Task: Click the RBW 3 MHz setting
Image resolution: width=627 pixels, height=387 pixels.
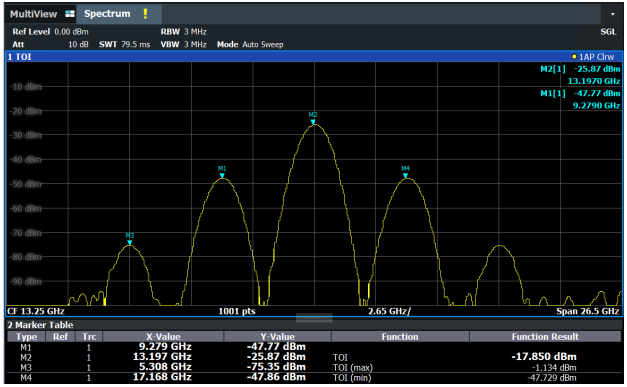Action: click(x=184, y=32)
